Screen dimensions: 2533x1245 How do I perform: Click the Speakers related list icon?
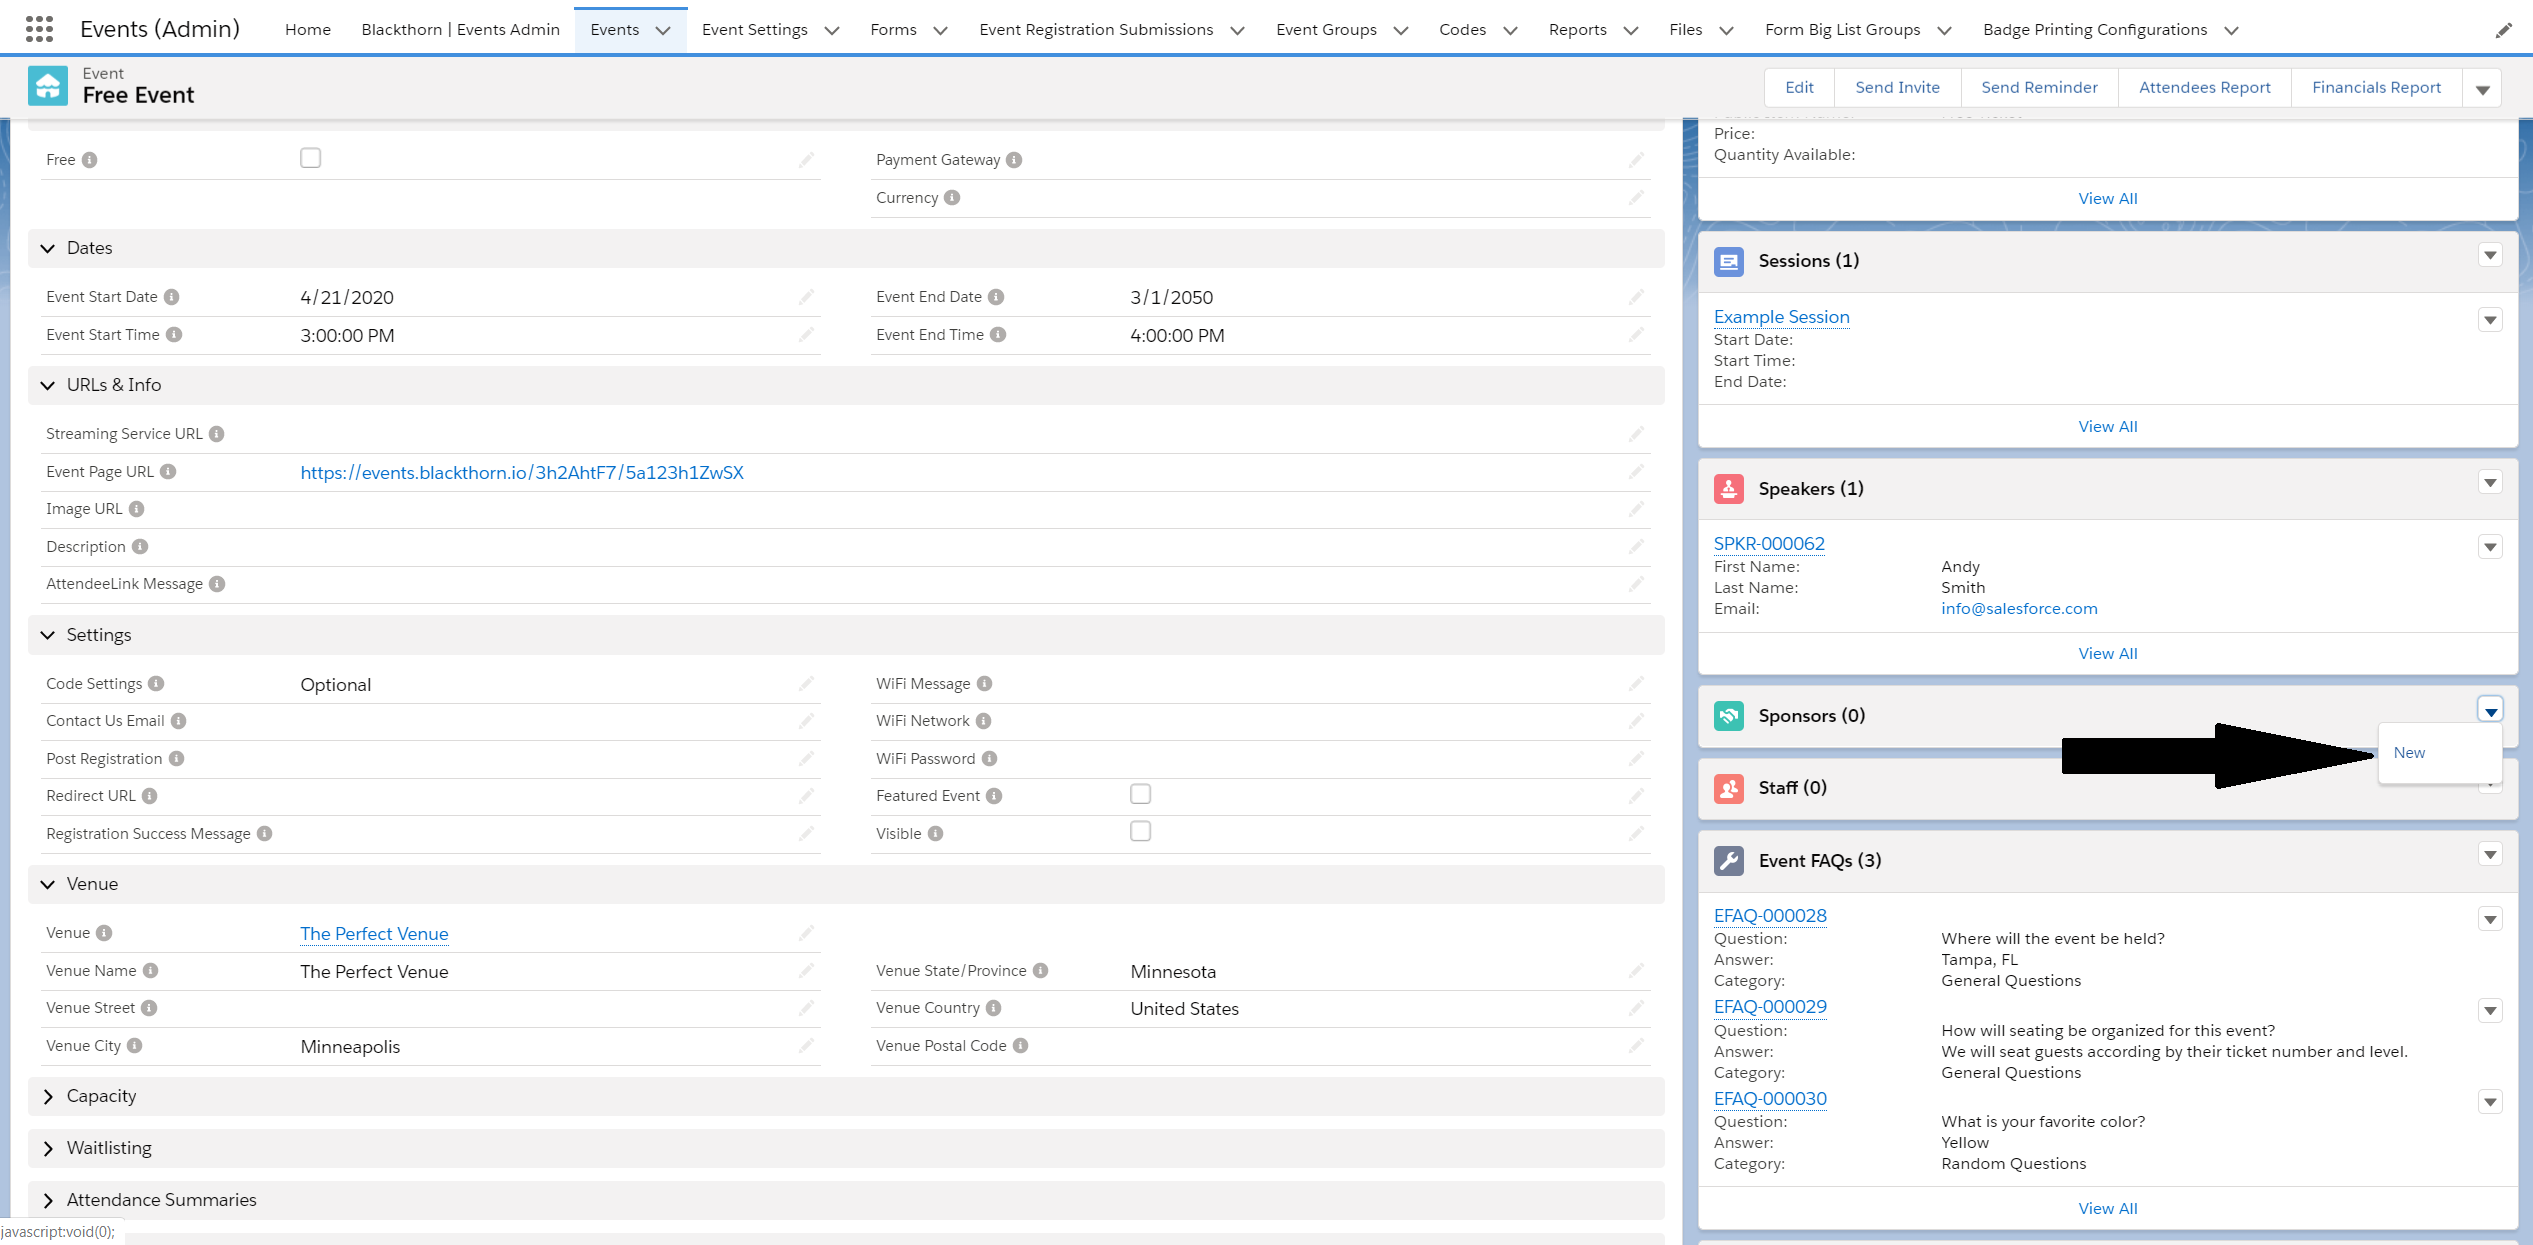click(1728, 489)
